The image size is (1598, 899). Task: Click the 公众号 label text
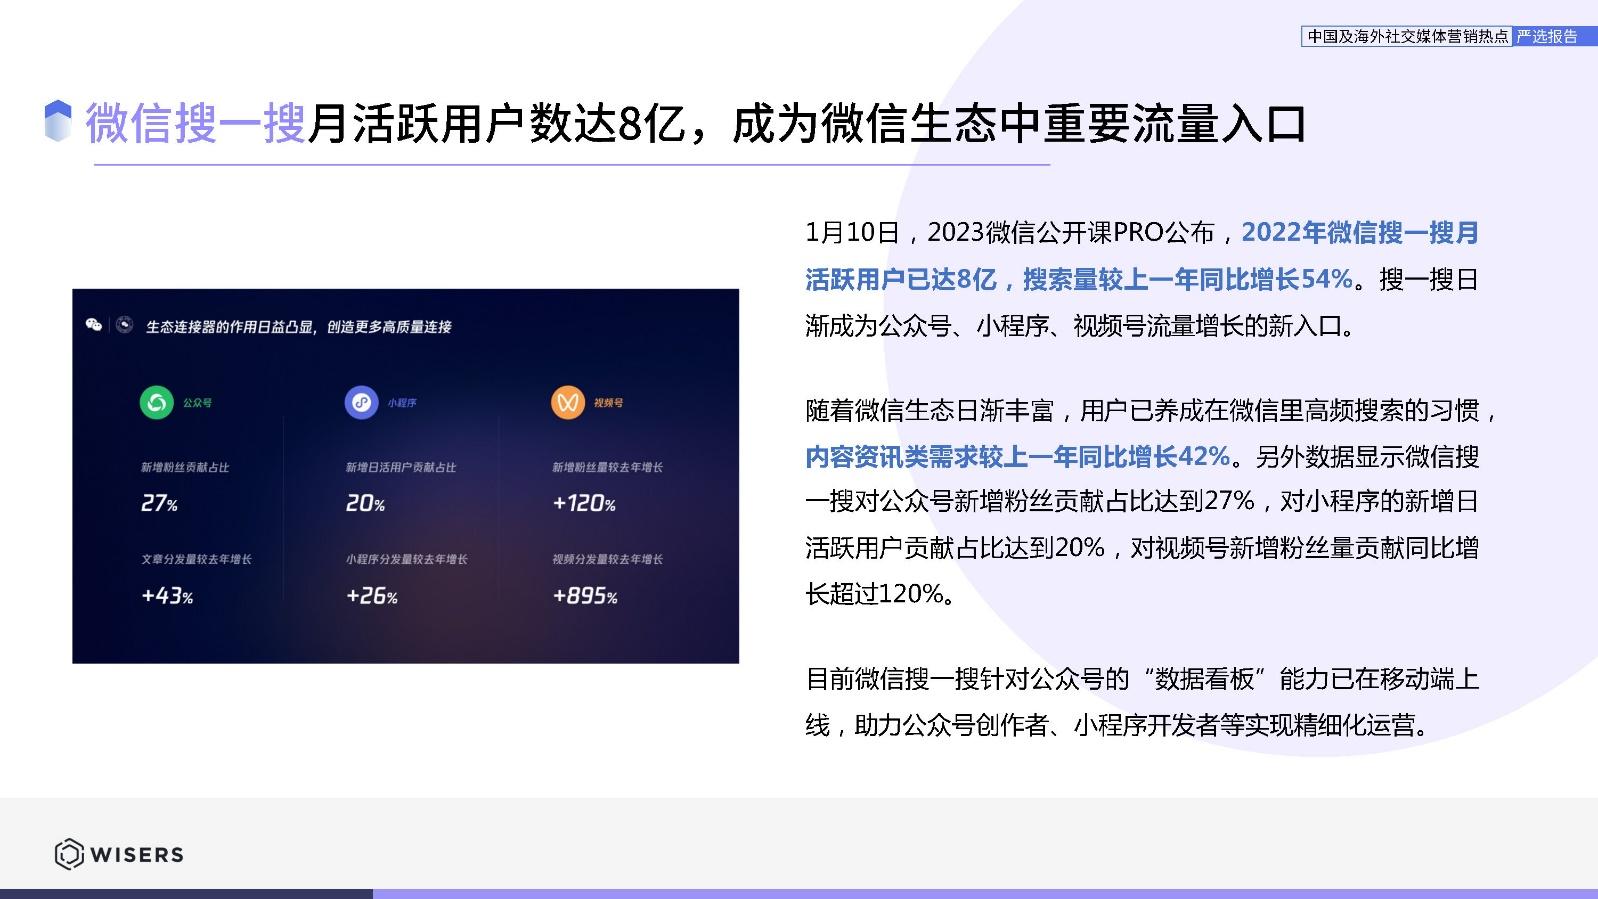click(x=197, y=403)
